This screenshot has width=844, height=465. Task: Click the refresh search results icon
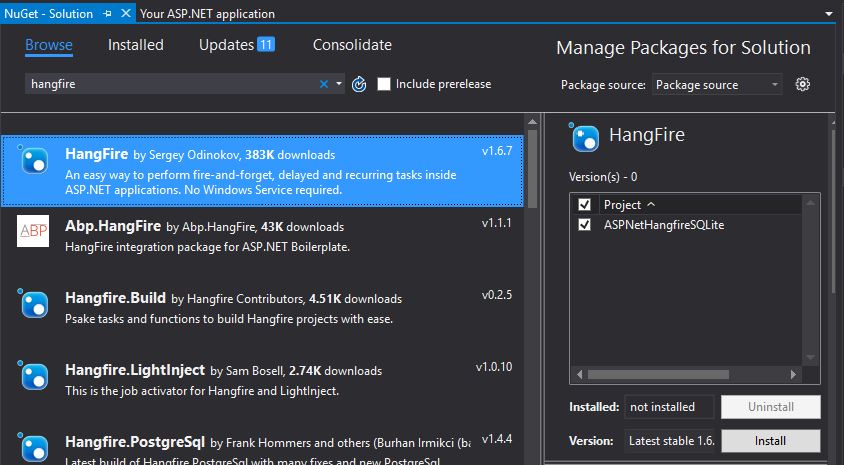coord(359,84)
